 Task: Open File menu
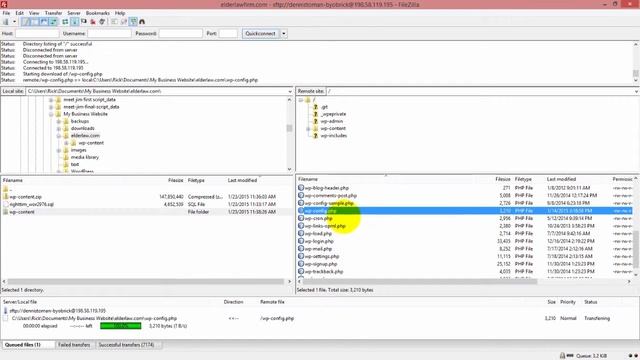click(x=6, y=13)
